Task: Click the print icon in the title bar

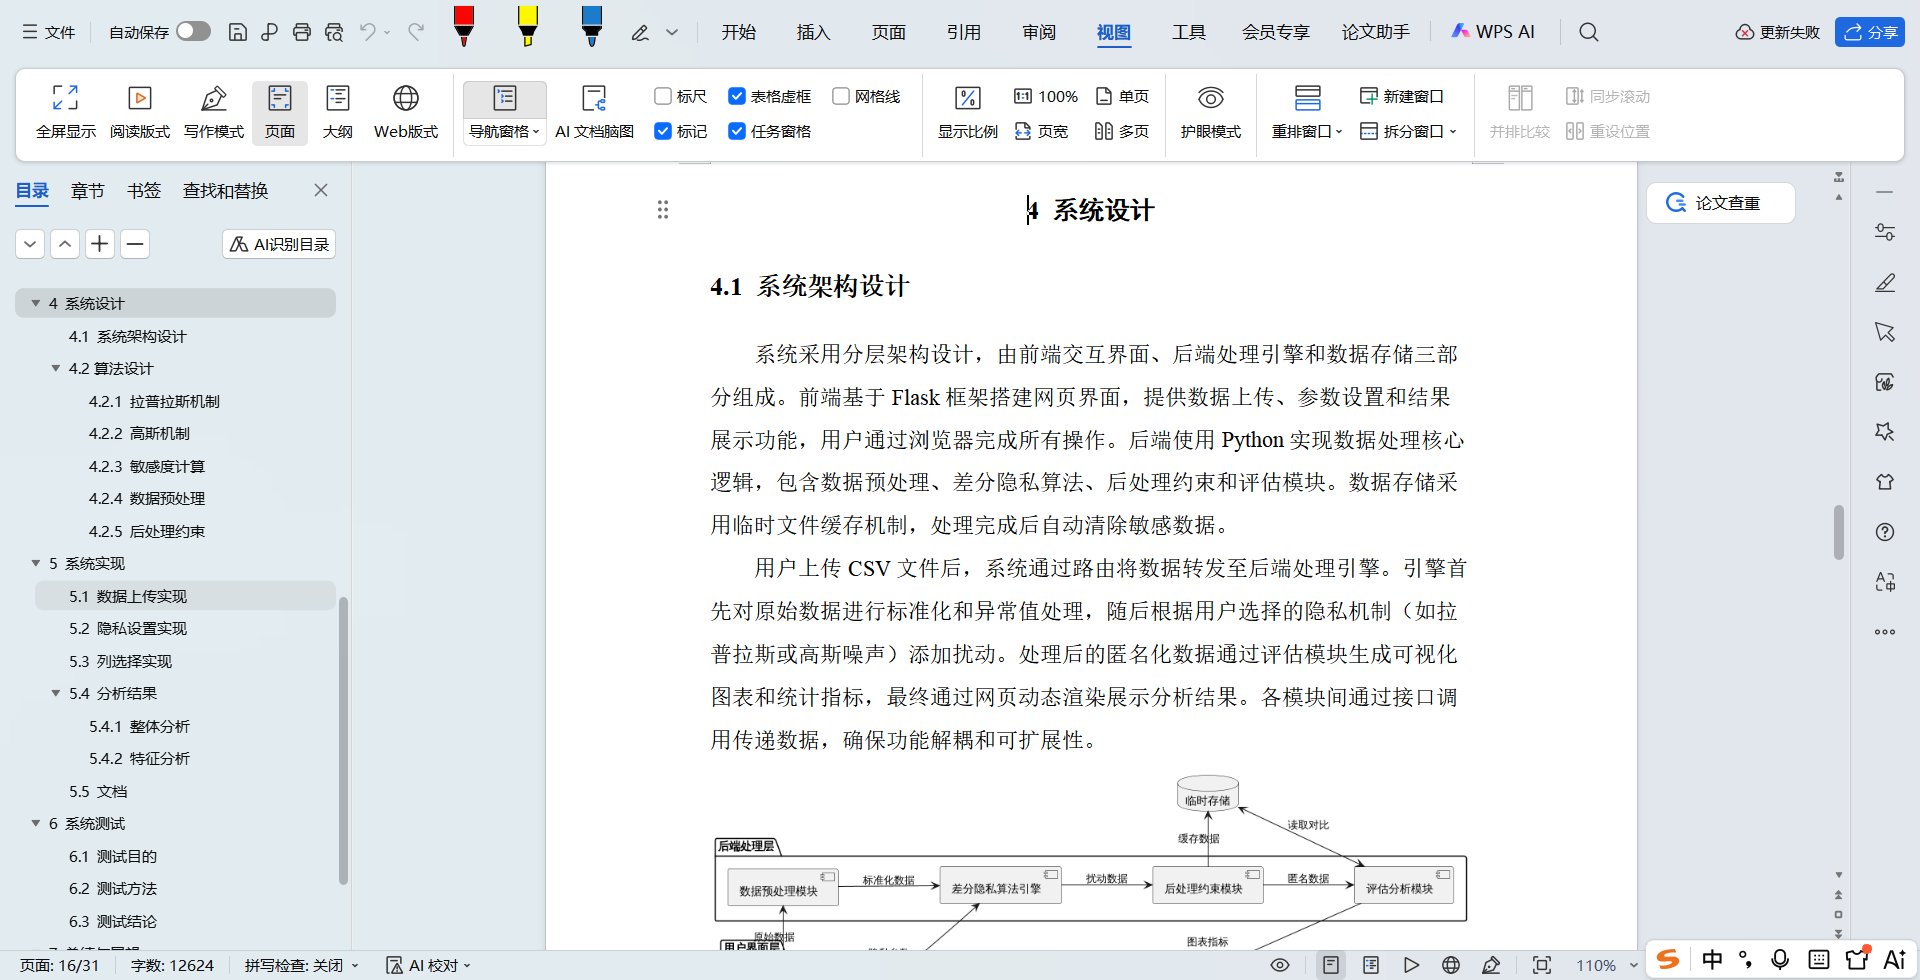Action: tap(302, 32)
